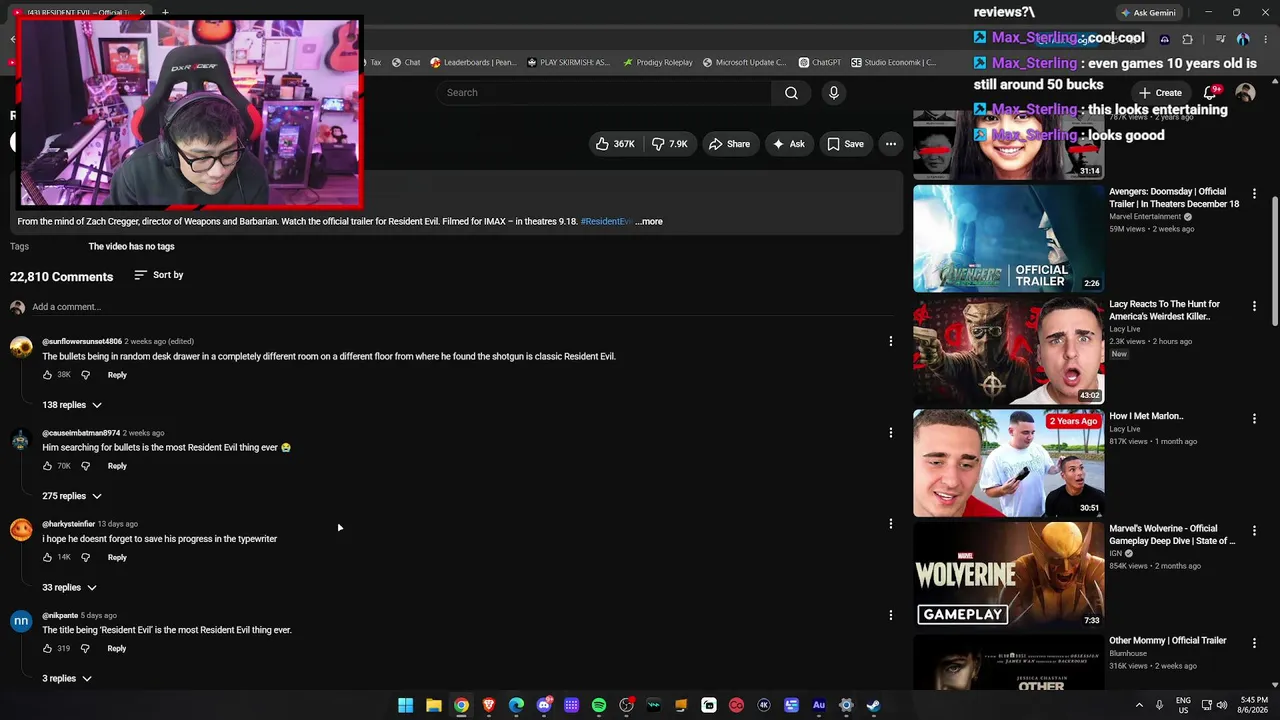Like the comment by @sunflowersunset4806
This screenshot has height=720, width=1280.
(47, 375)
